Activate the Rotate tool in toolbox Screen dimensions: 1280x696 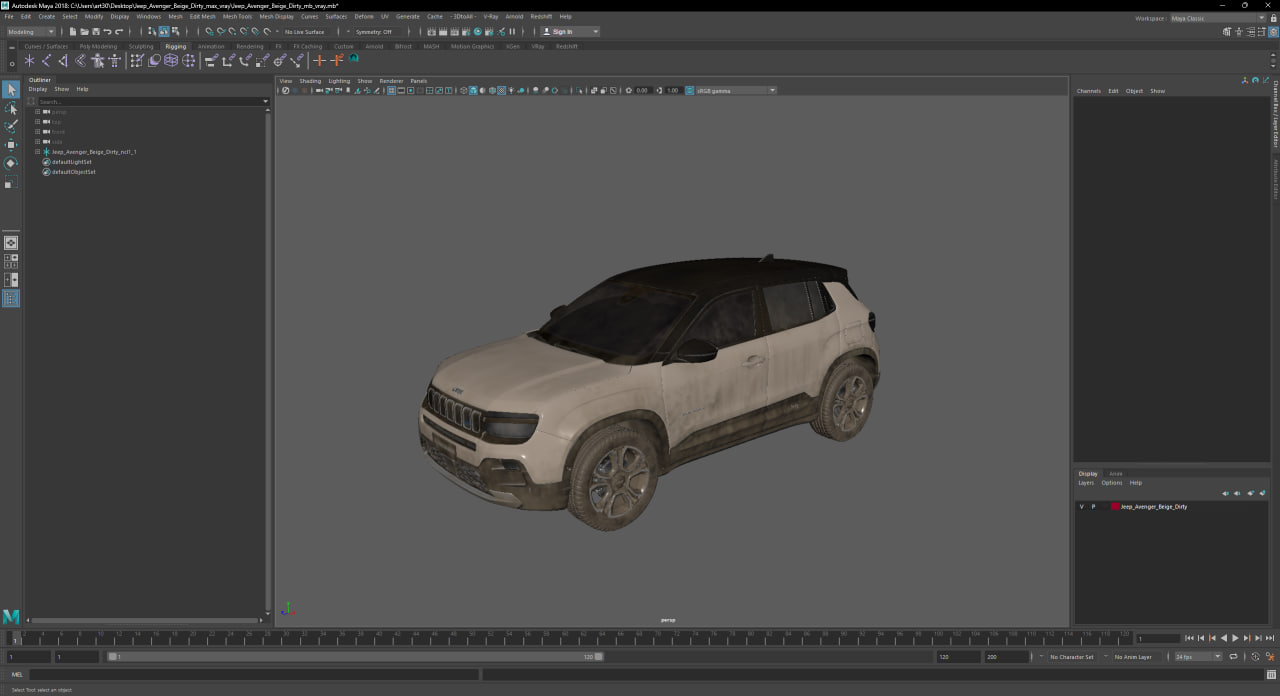point(10,163)
